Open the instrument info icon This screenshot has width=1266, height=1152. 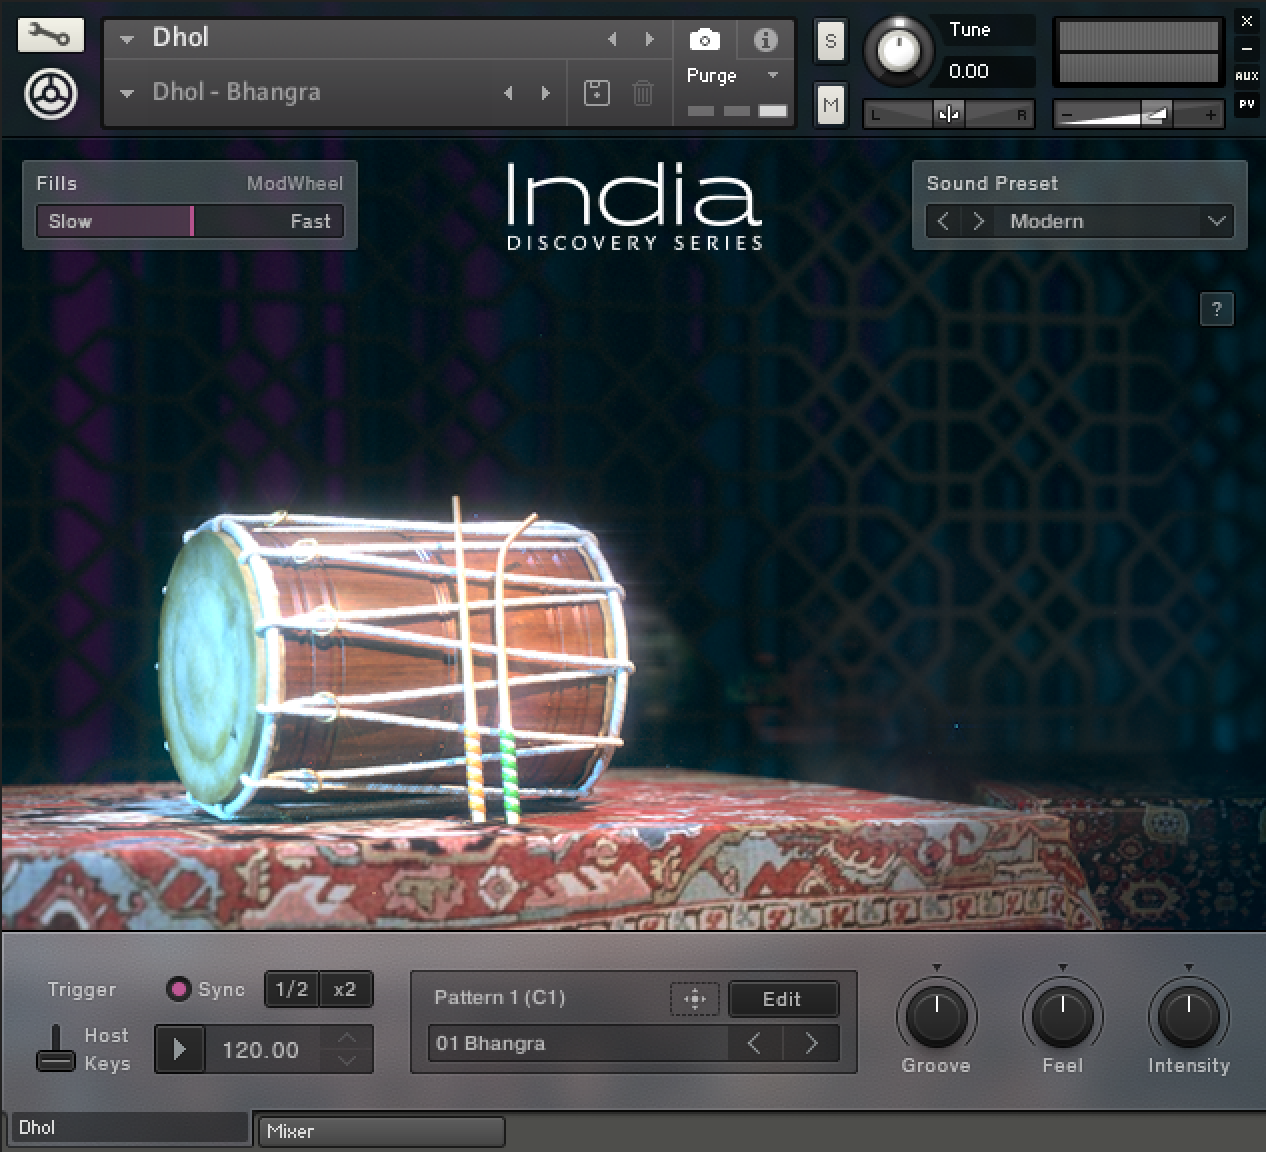pos(765,40)
